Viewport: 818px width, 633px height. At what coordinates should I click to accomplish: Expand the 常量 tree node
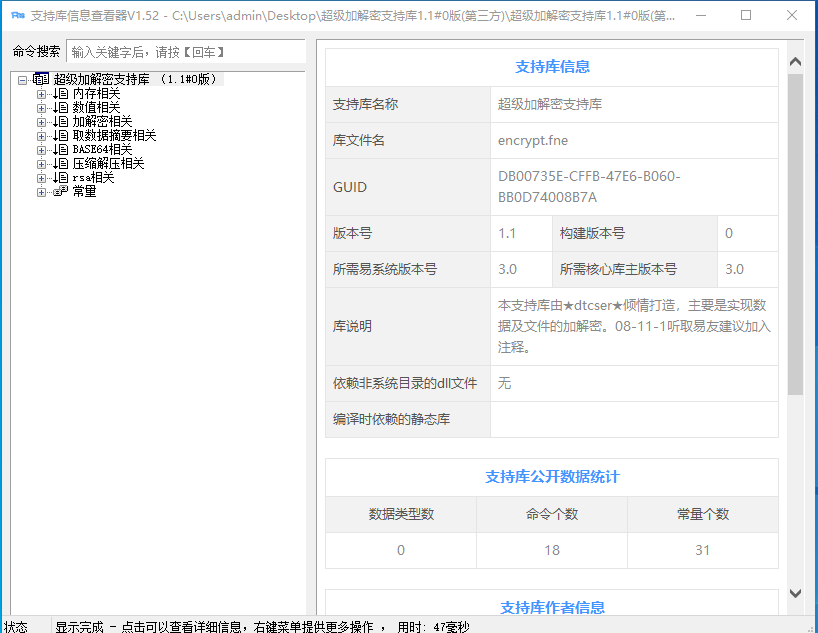41,191
